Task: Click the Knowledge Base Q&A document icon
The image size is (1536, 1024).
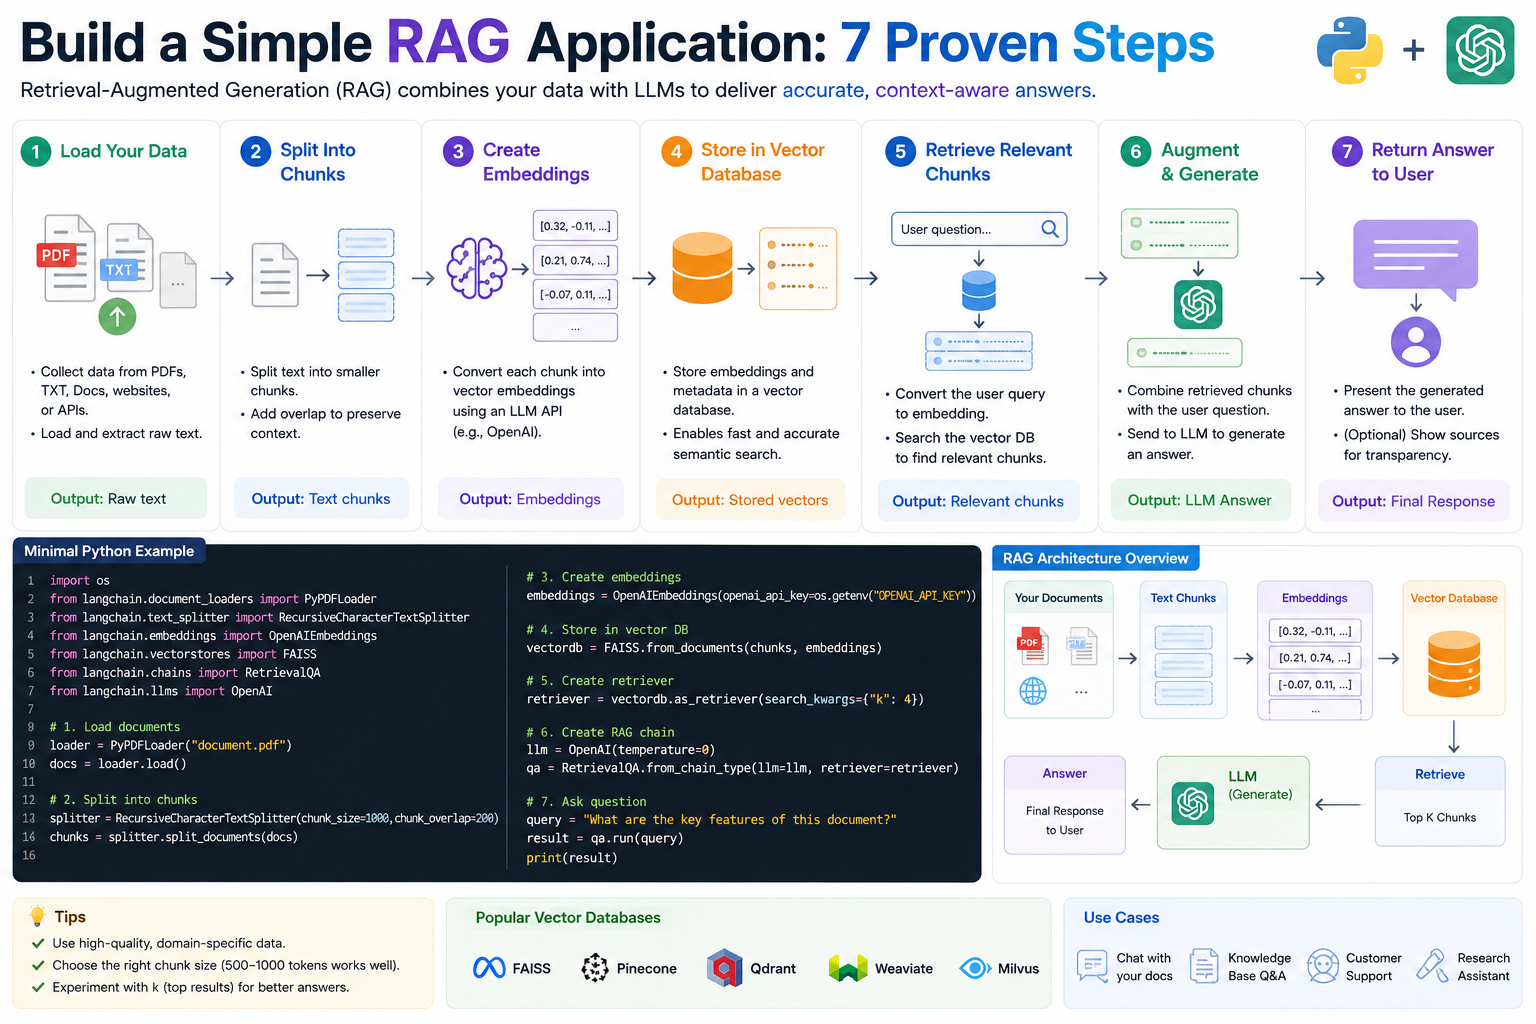Action: tap(1204, 966)
